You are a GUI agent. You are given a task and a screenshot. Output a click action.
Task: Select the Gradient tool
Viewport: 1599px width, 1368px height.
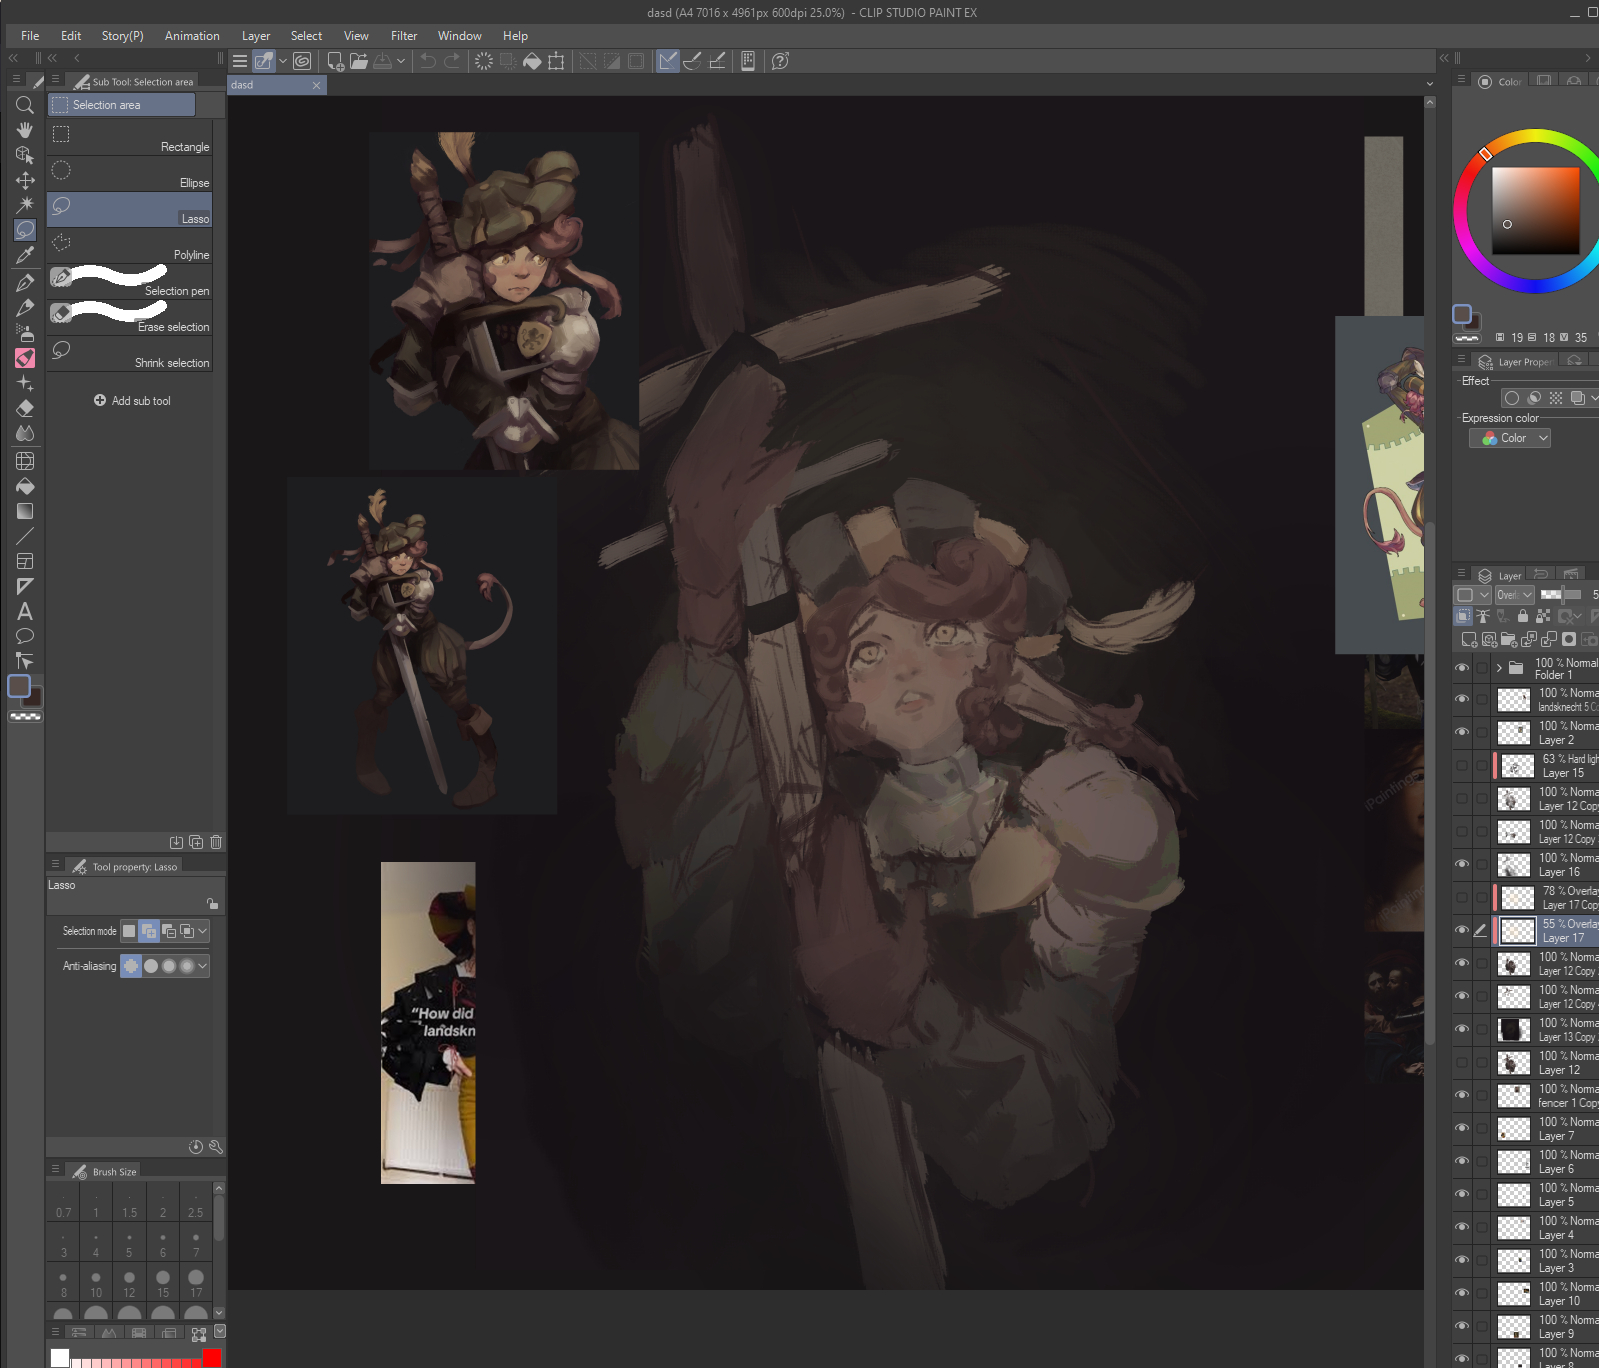click(x=25, y=511)
